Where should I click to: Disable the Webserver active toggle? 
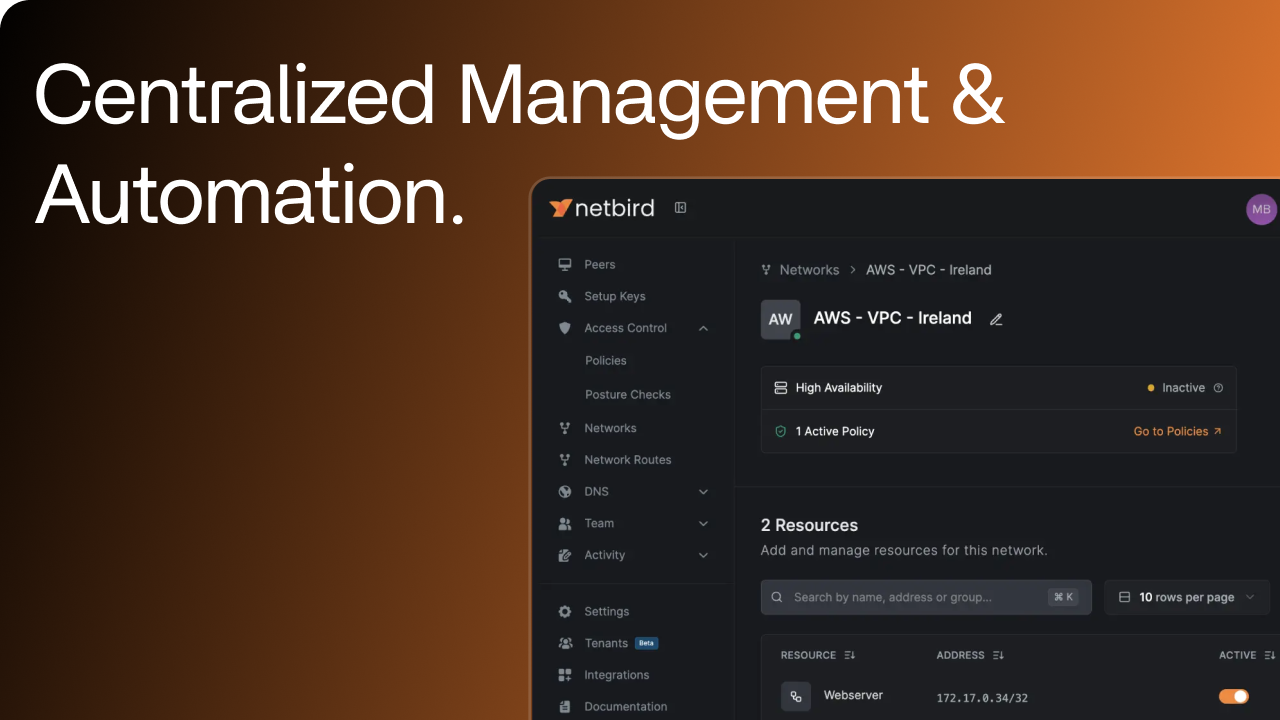tap(1233, 696)
